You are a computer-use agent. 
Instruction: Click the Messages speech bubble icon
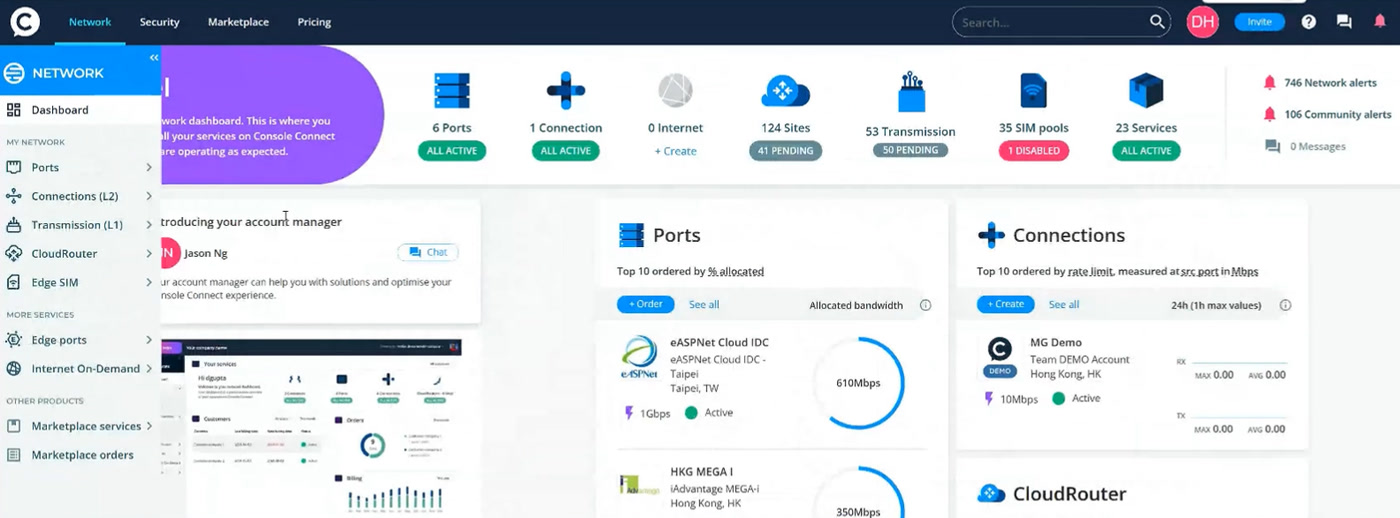[x=1272, y=146]
